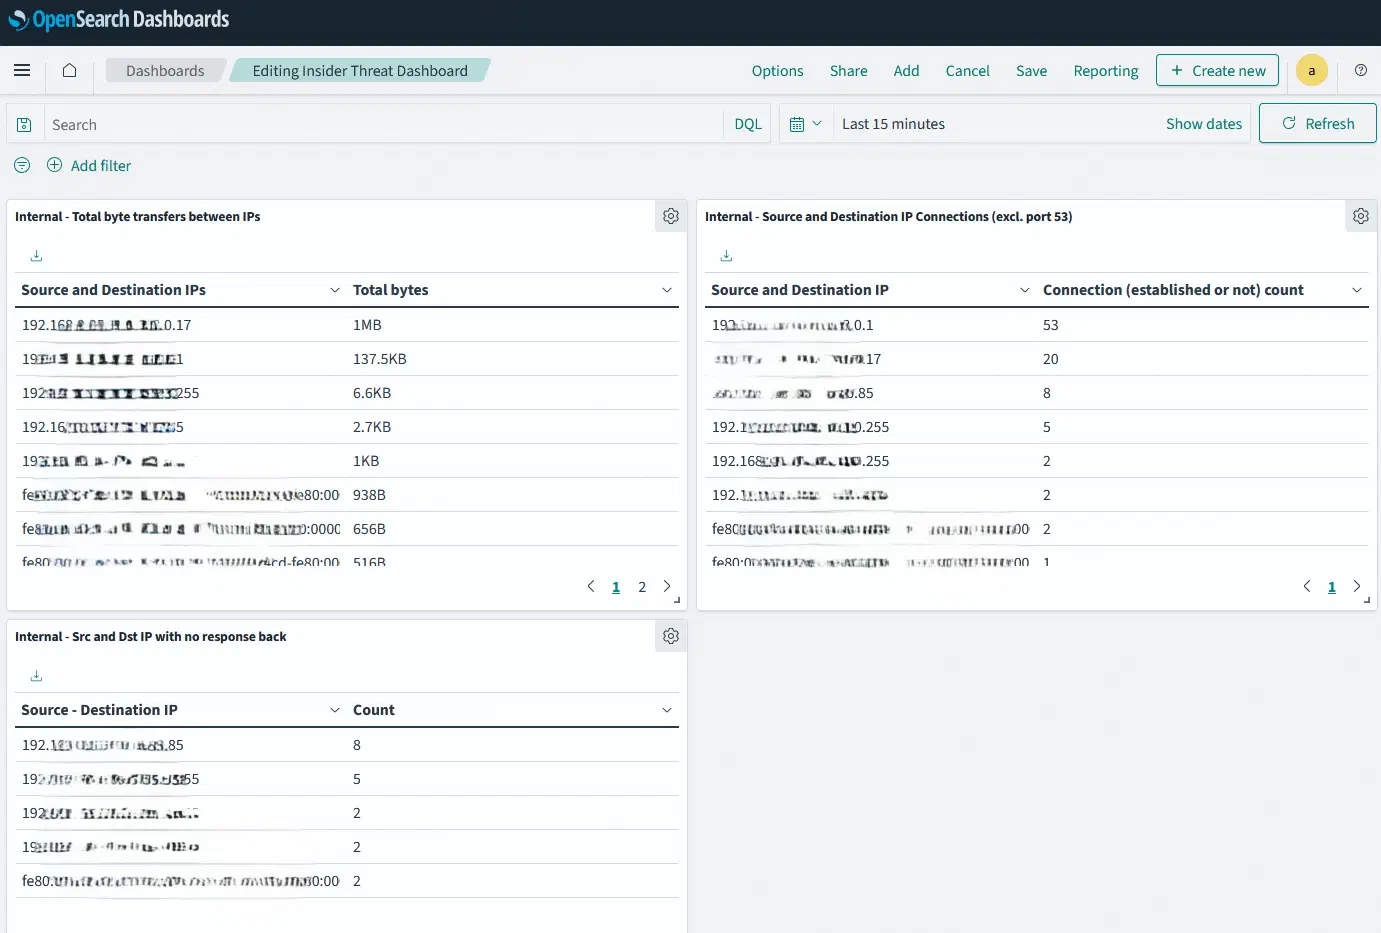Click Show dates link
This screenshot has height=933, width=1381.
[1204, 124]
